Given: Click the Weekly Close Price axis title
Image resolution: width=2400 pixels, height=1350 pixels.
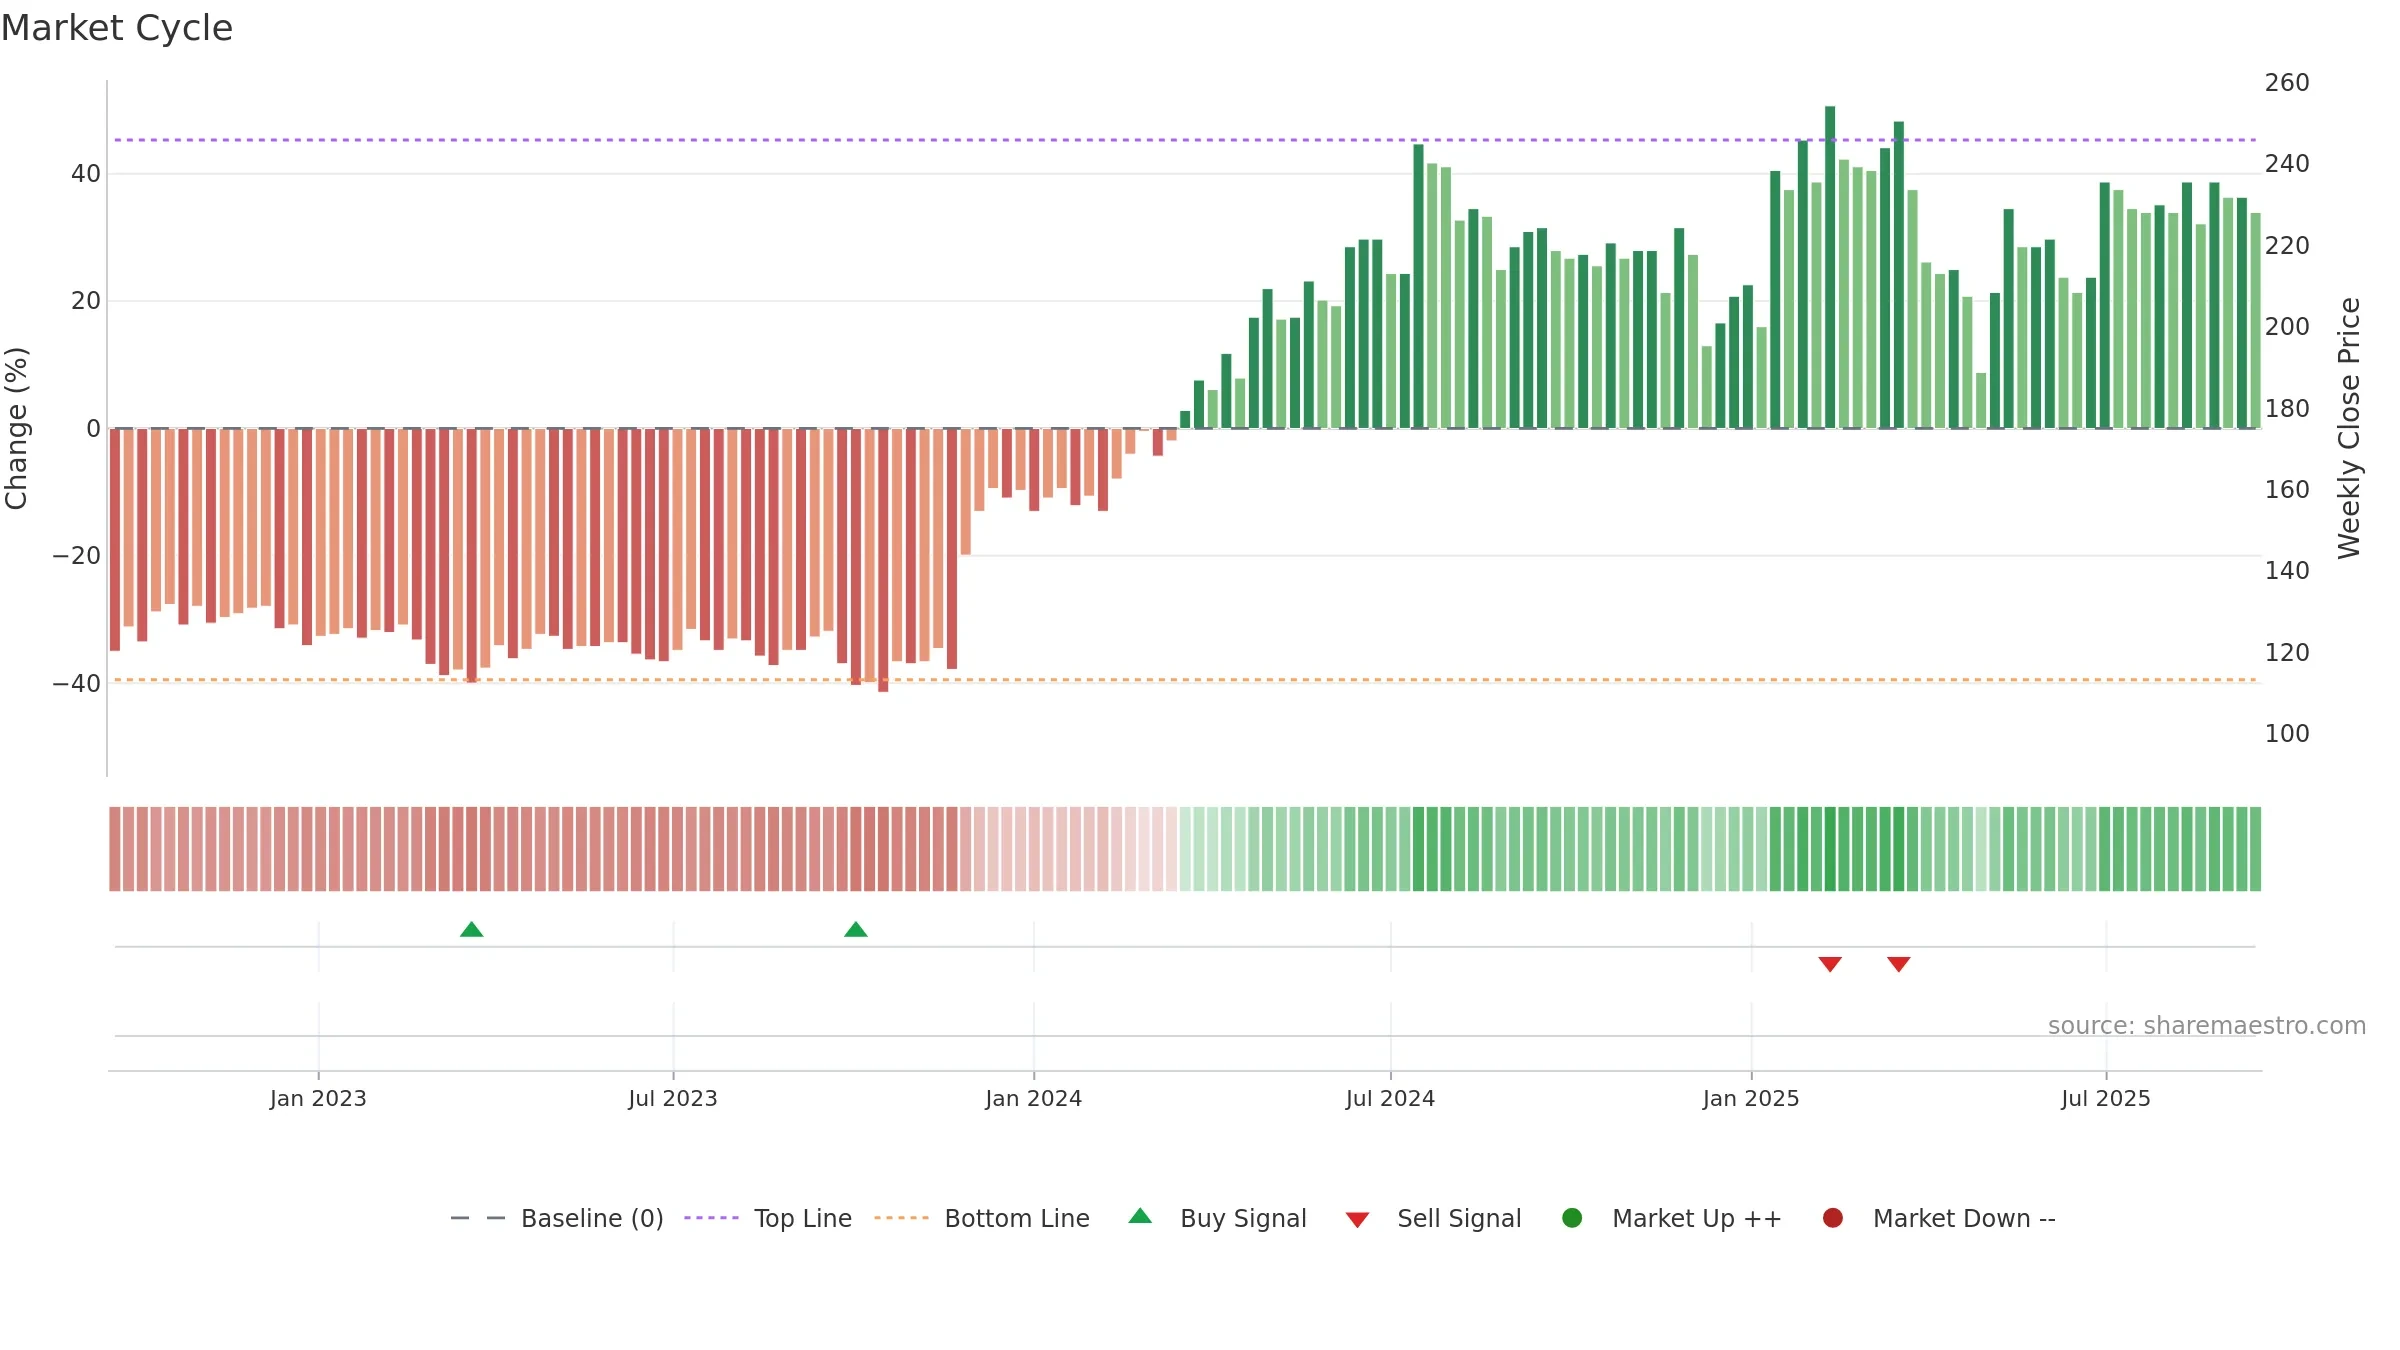Looking at the screenshot, I should point(2349,428).
